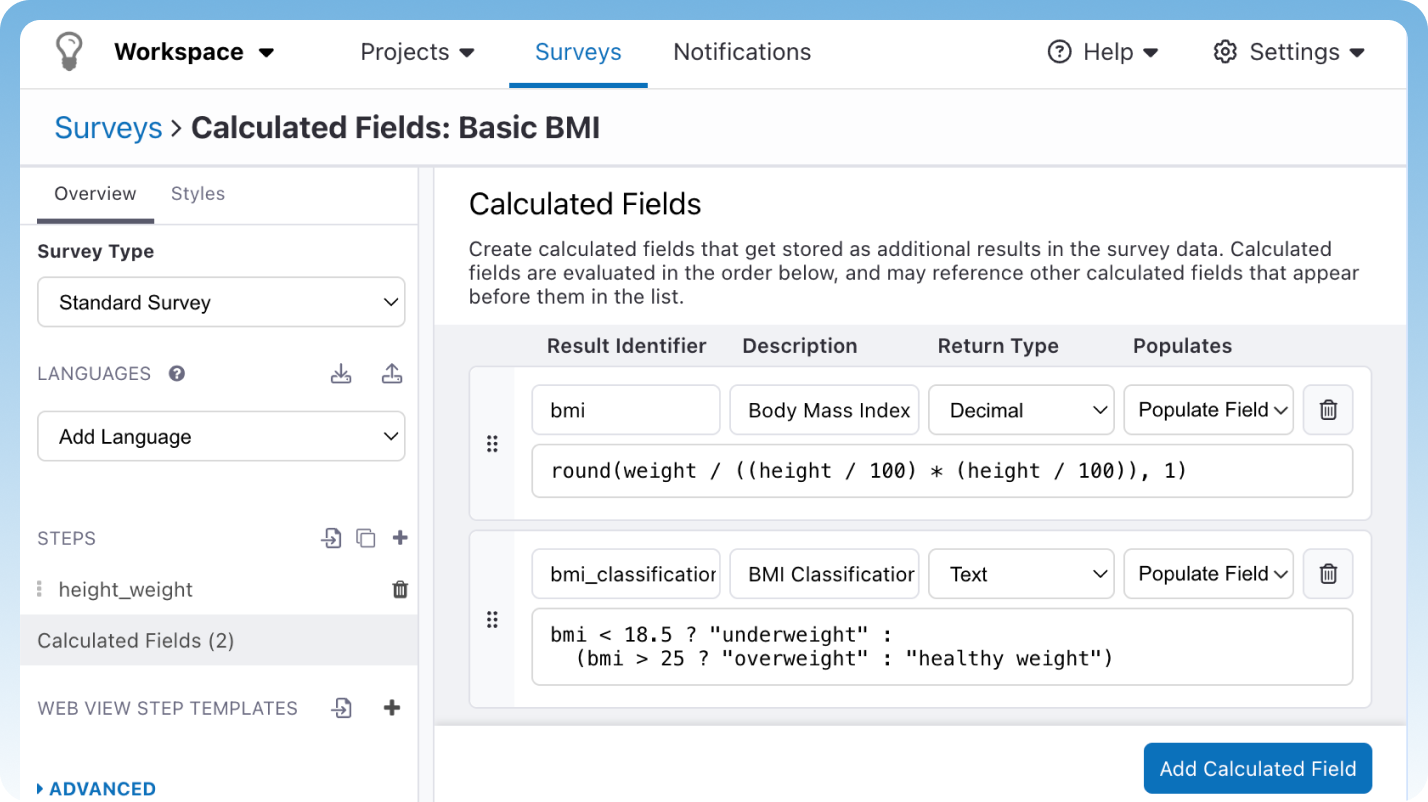Click the Add Calculated Field button
This screenshot has width=1428, height=802.
[x=1257, y=768]
